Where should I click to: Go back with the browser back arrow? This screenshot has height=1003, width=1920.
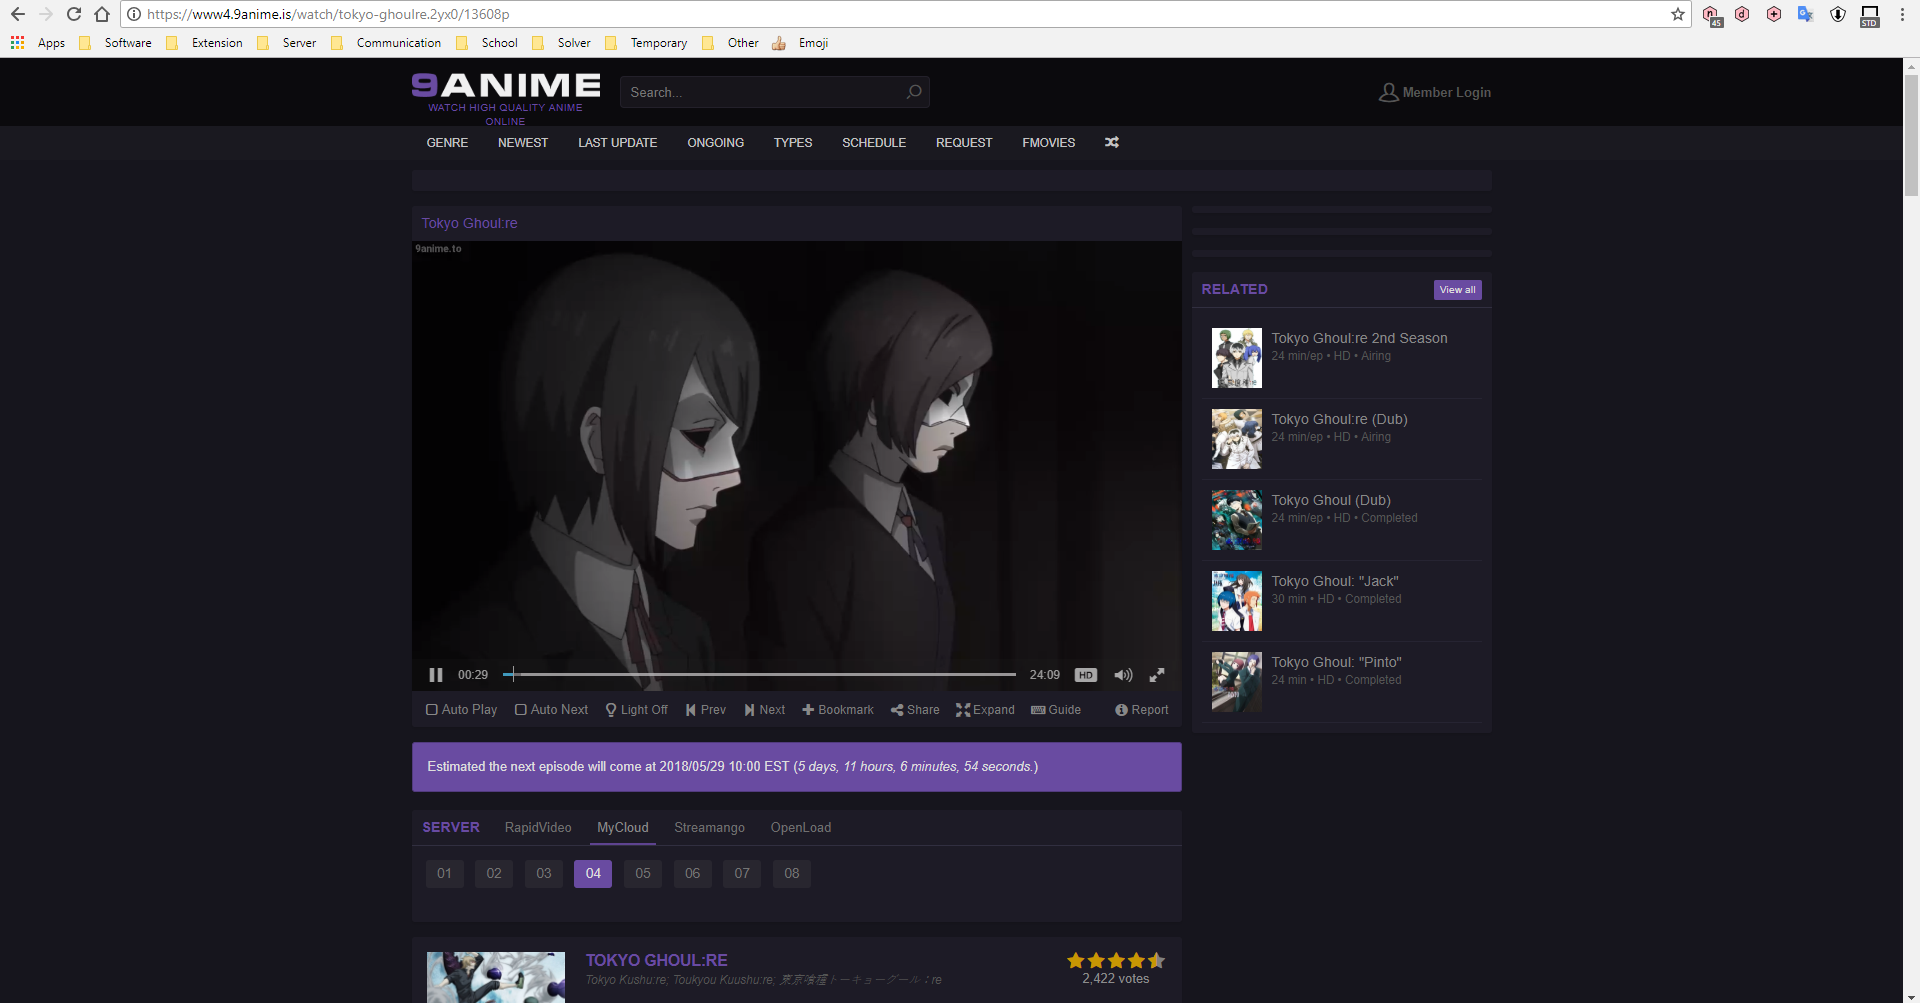pyautogui.click(x=17, y=14)
